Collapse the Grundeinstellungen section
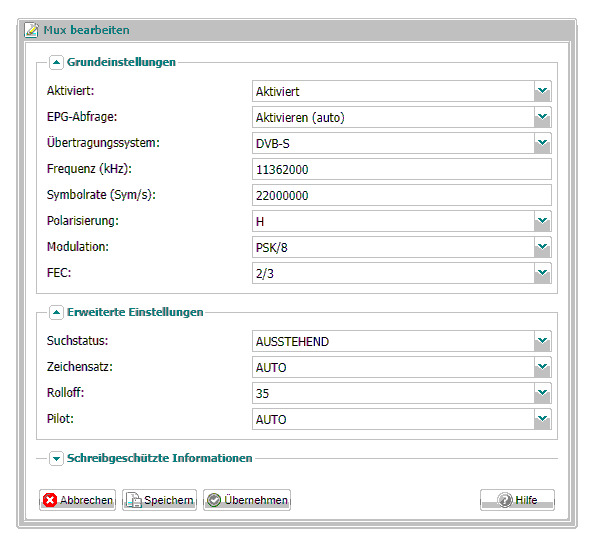This screenshot has height=556, width=609. click(x=56, y=62)
